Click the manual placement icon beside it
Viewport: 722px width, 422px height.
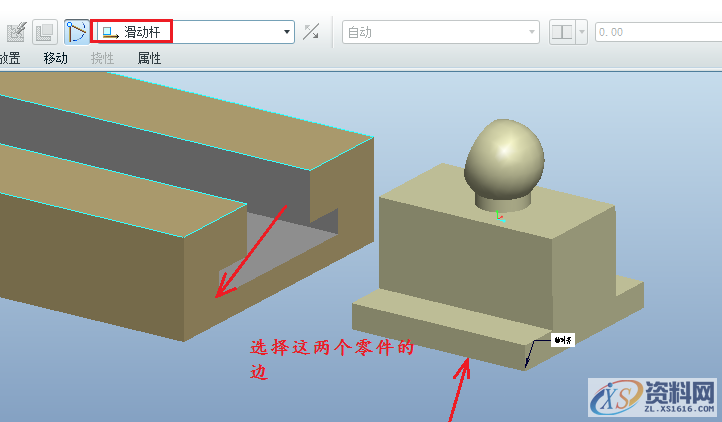[45, 32]
